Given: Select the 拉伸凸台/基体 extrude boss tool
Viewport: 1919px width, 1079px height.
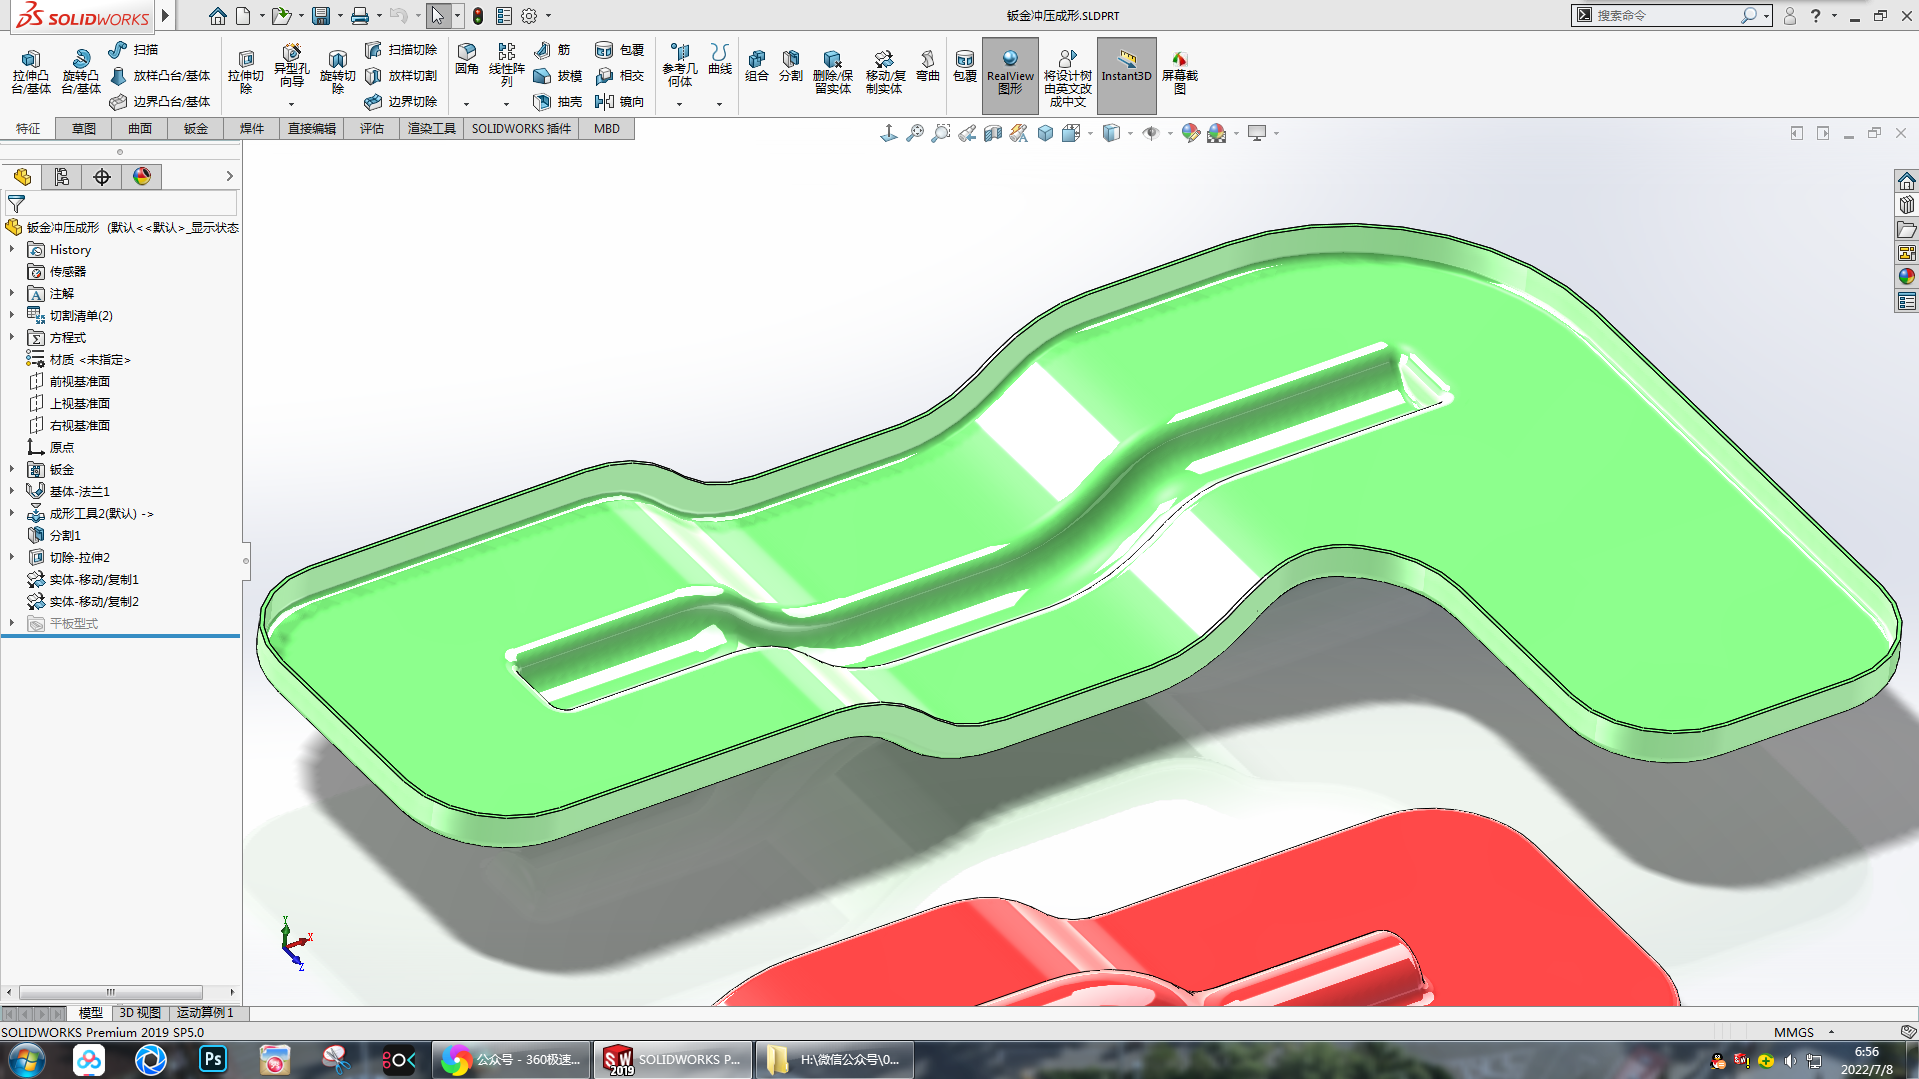Looking at the screenshot, I should [x=31, y=72].
